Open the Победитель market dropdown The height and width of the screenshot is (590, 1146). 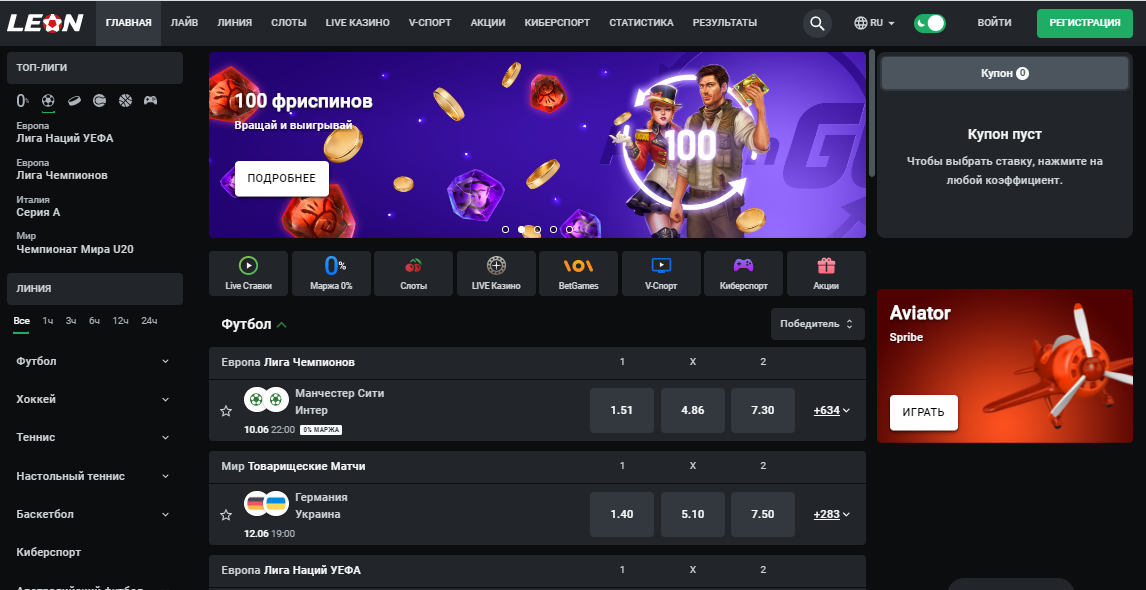click(817, 324)
